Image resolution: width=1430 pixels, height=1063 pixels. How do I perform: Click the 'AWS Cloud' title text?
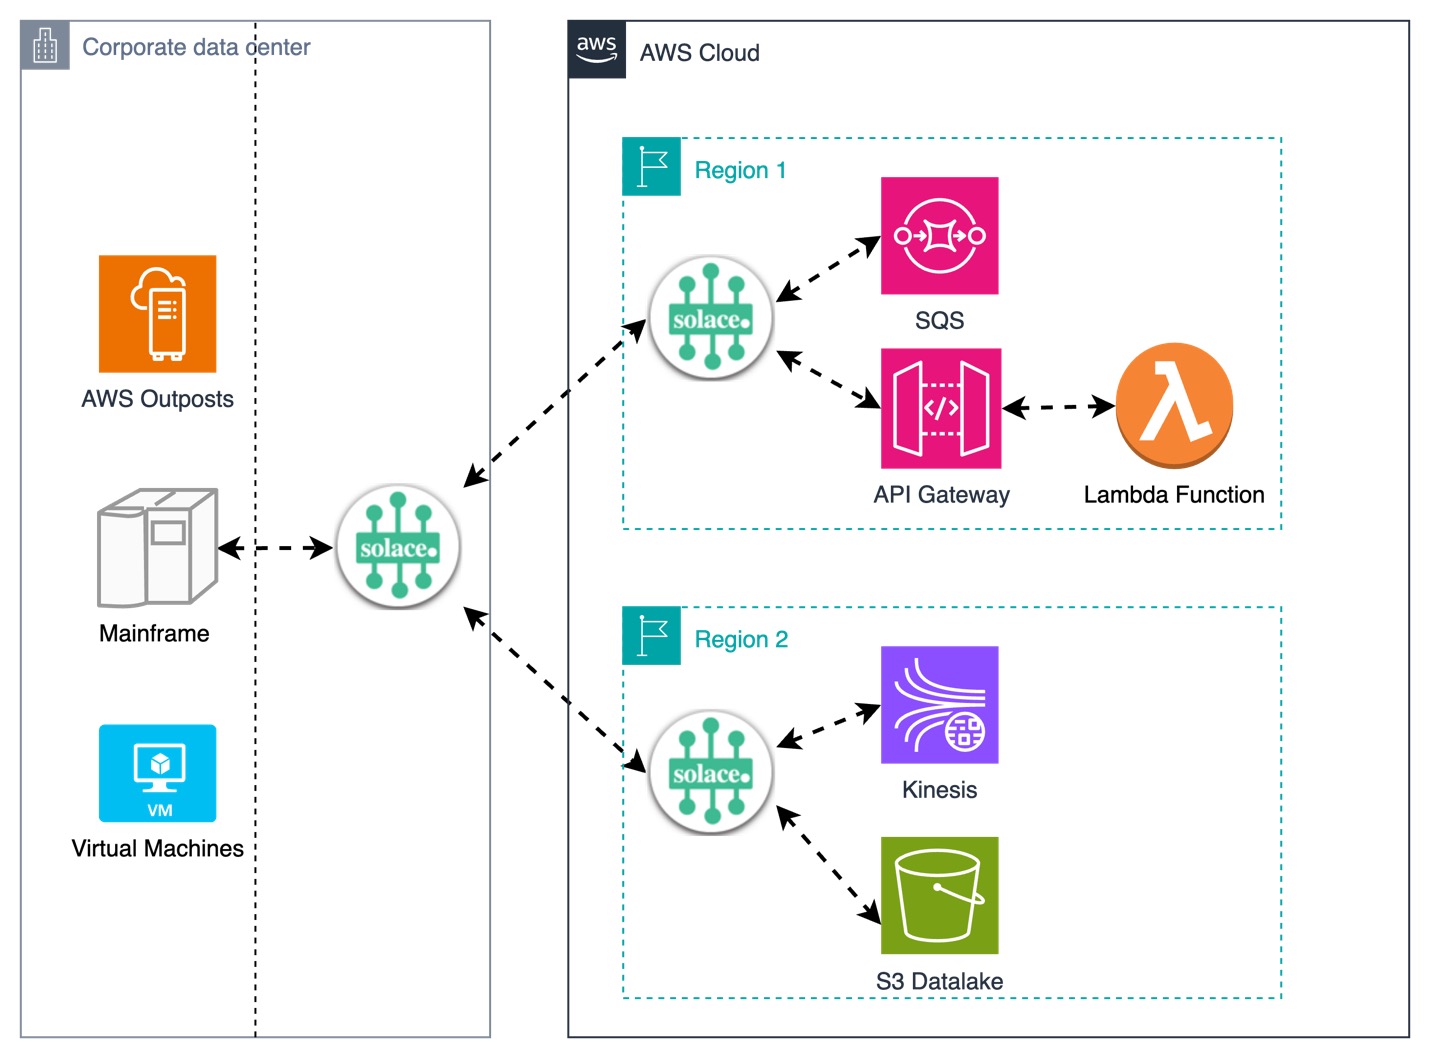pyautogui.click(x=699, y=53)
